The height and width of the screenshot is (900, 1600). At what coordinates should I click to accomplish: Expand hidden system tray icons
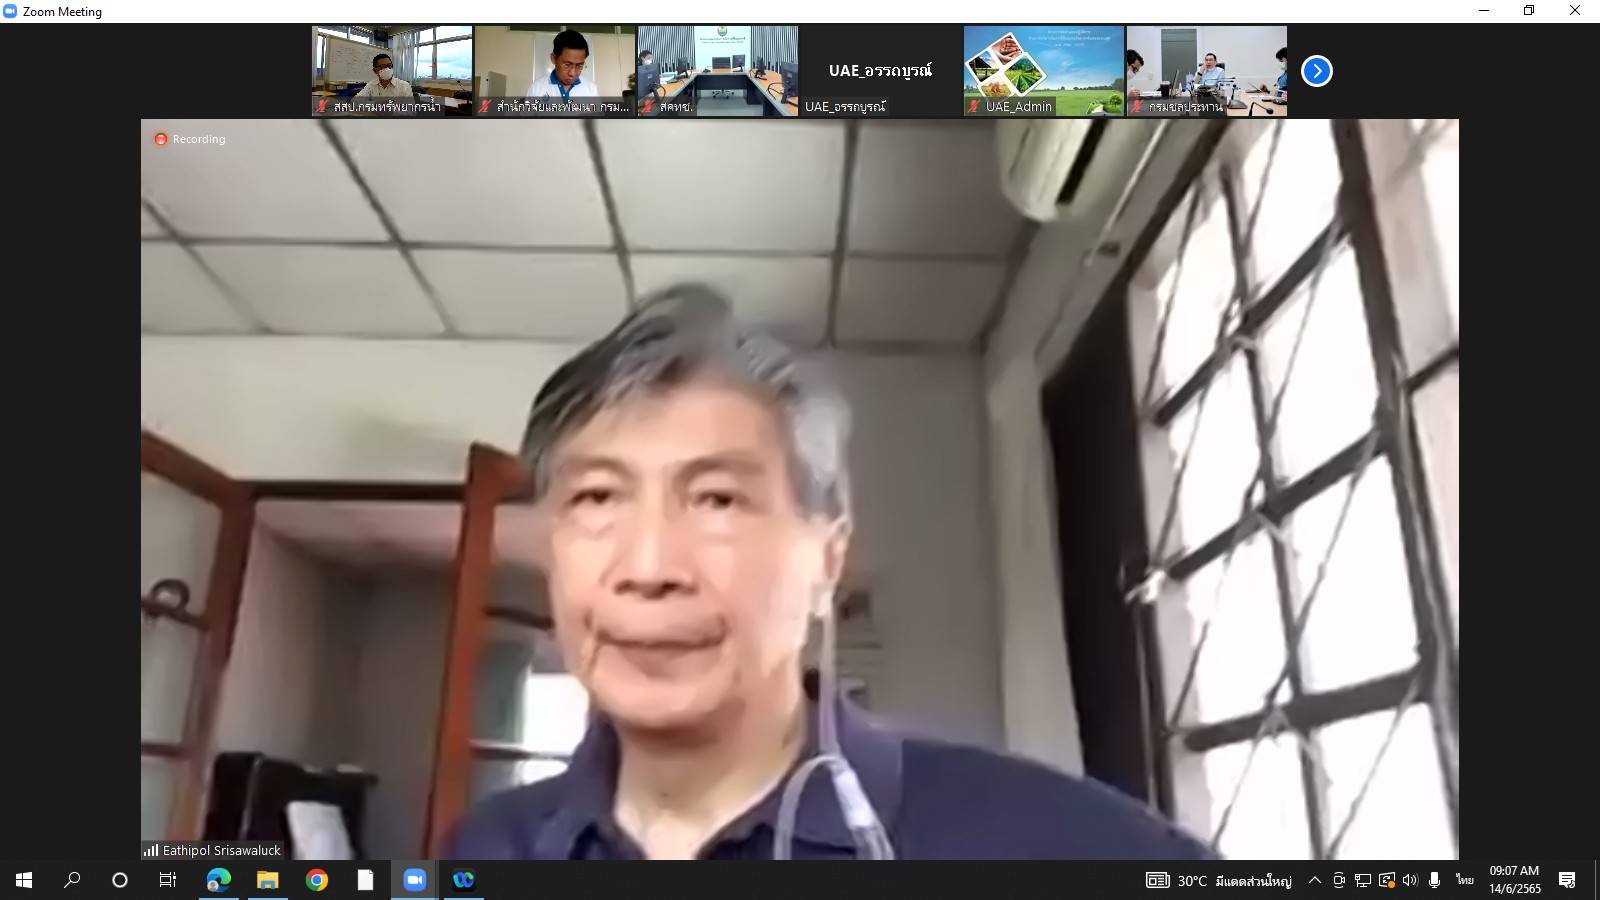point(1314,880)
